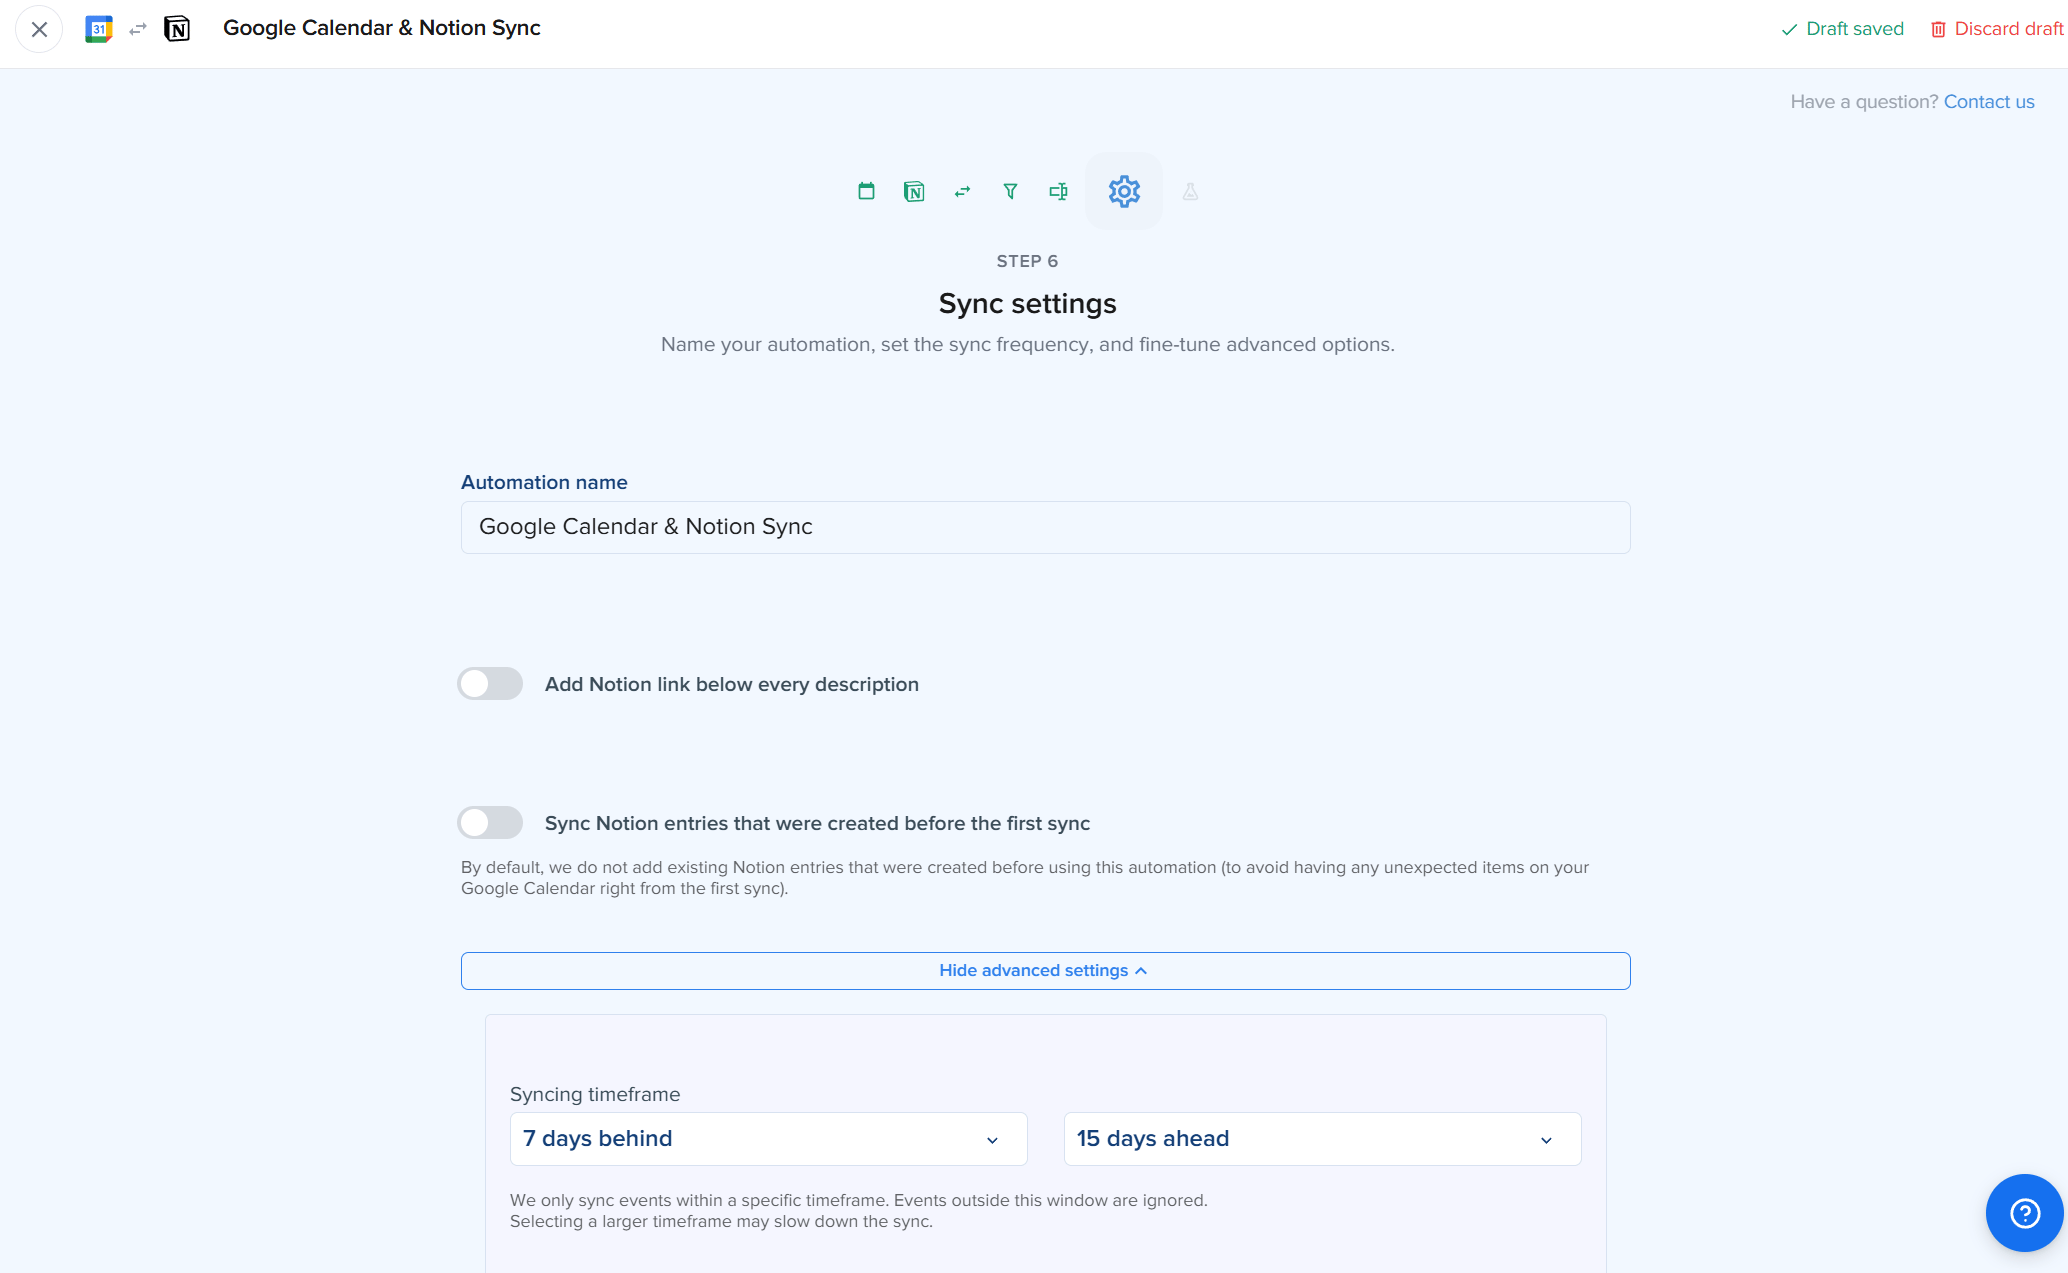Close the automation editor with the X button
Screen dimensions: 2068x1273
coord(39,29)
